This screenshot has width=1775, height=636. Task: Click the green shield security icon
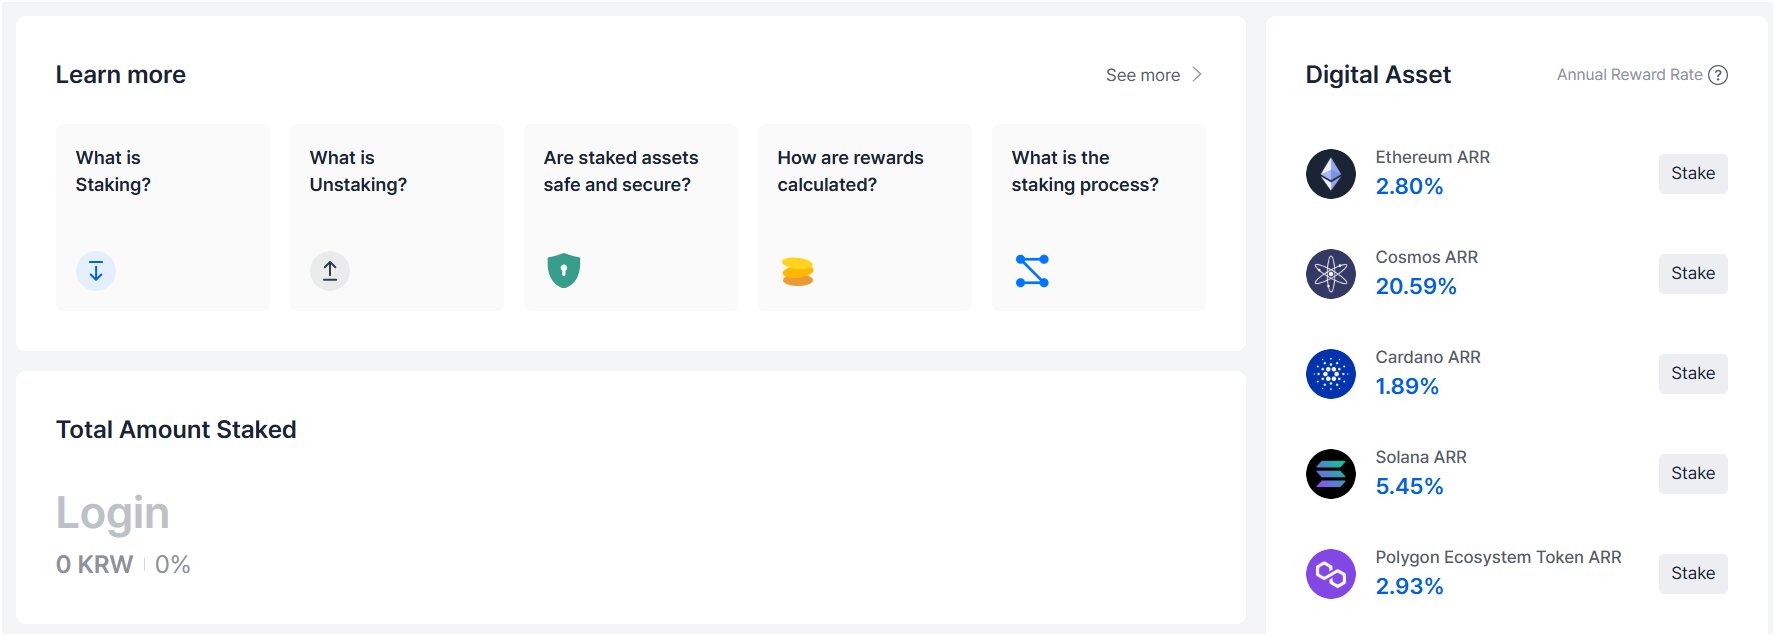click(x=564, y=270)
